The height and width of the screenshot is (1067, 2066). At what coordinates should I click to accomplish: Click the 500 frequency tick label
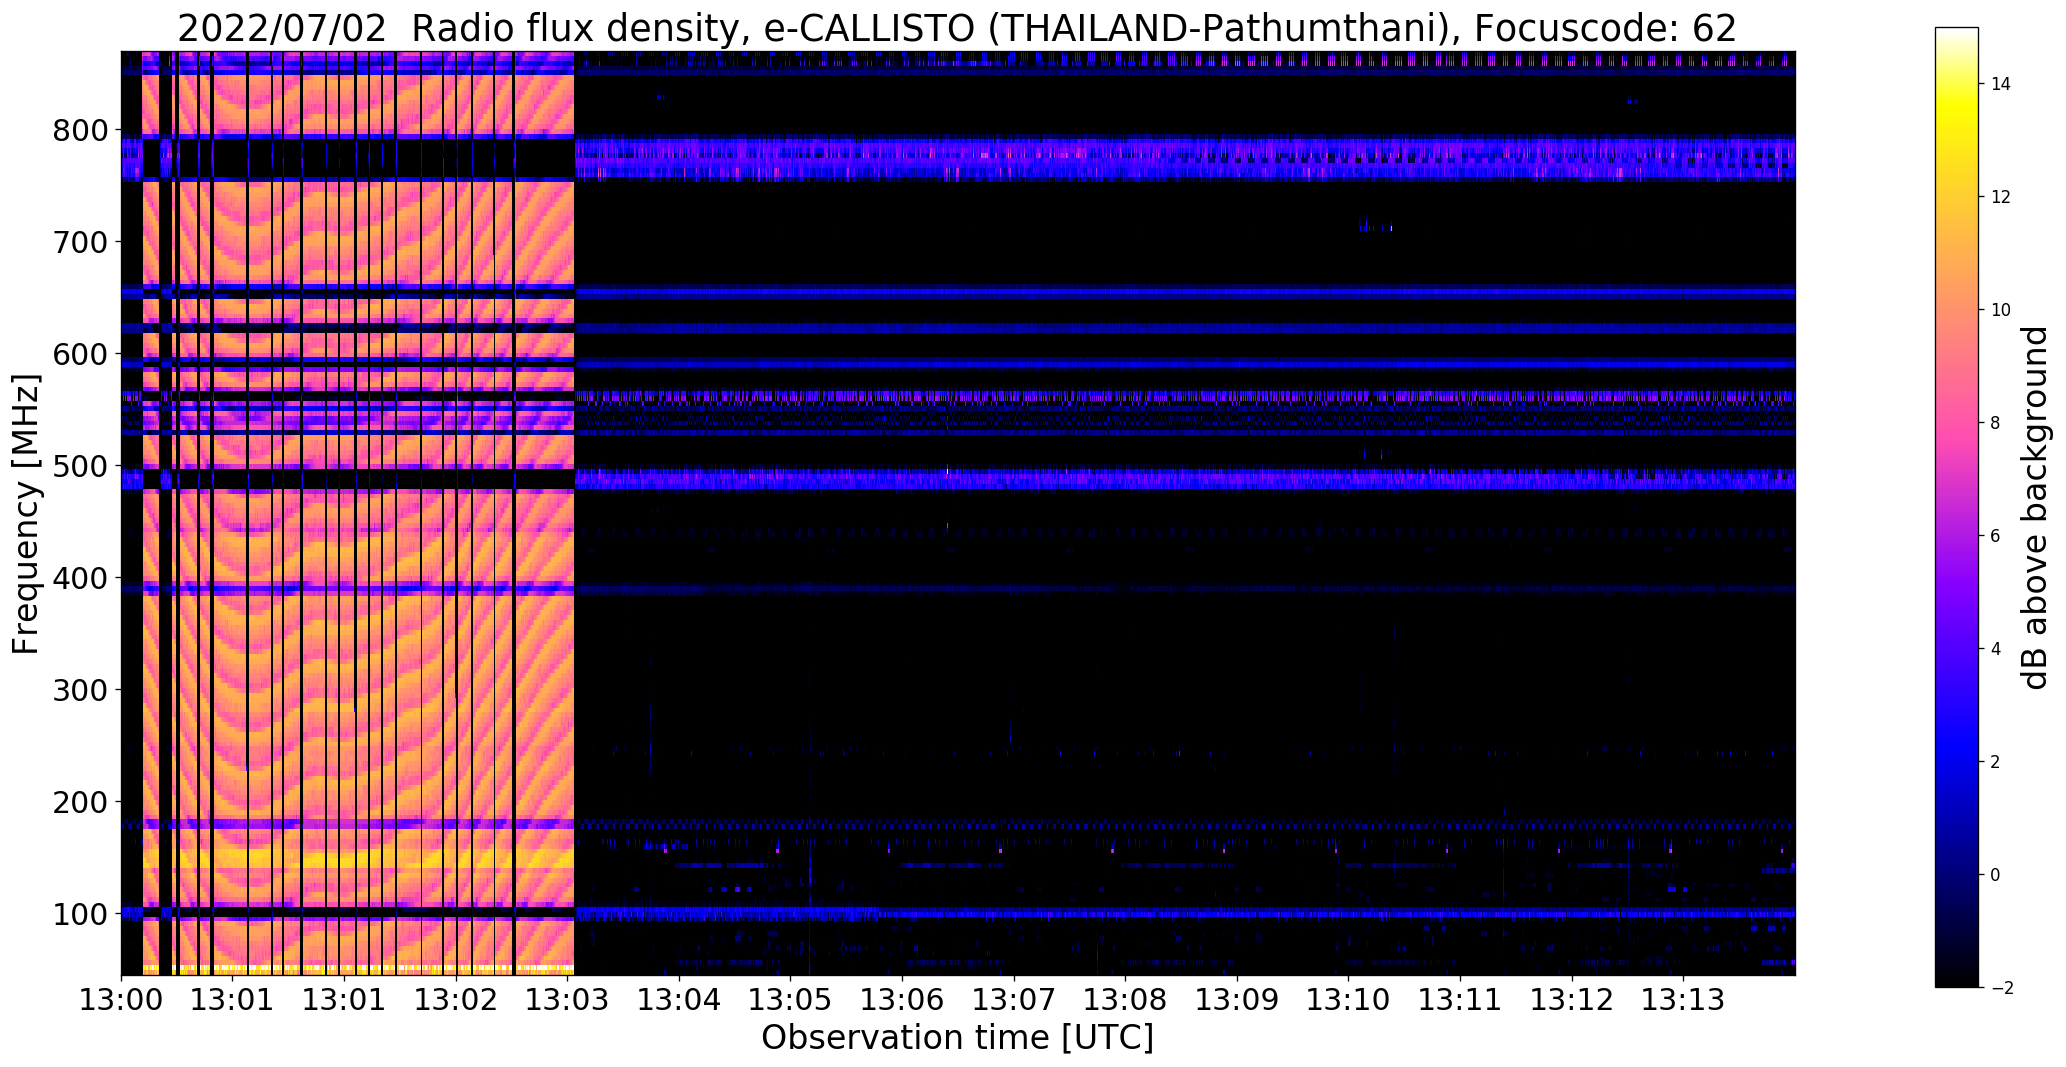[x=82, y=467]
